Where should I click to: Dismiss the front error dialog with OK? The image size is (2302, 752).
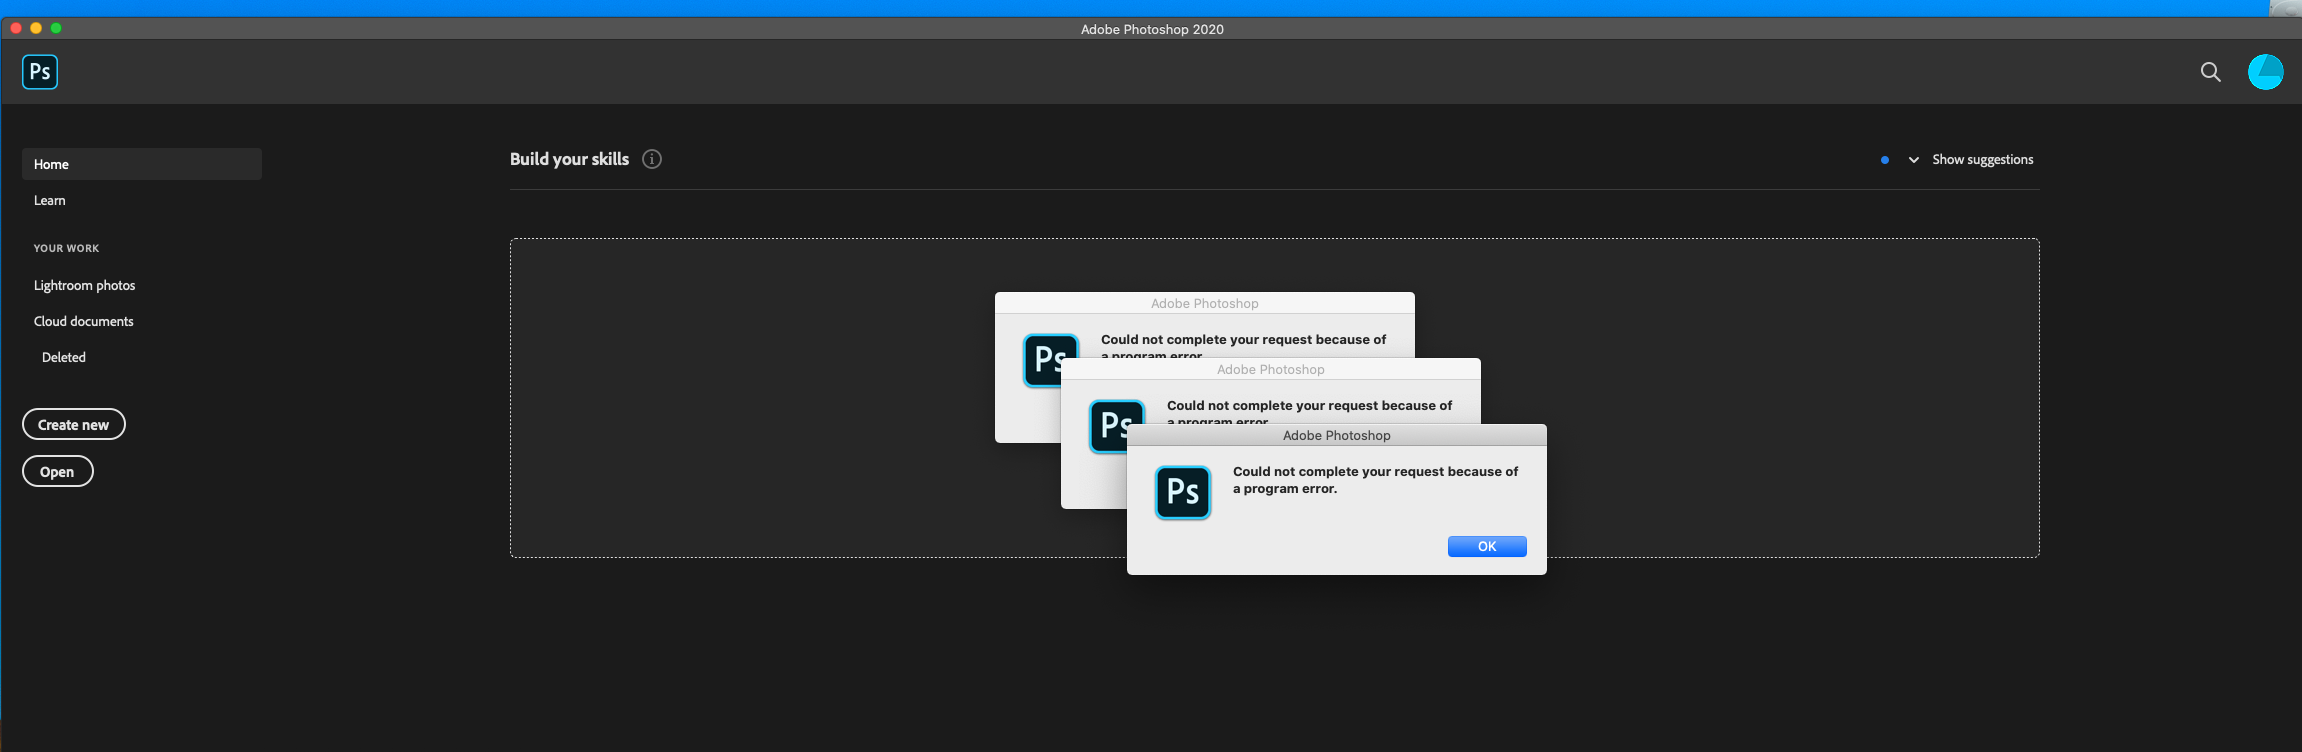1487,546
